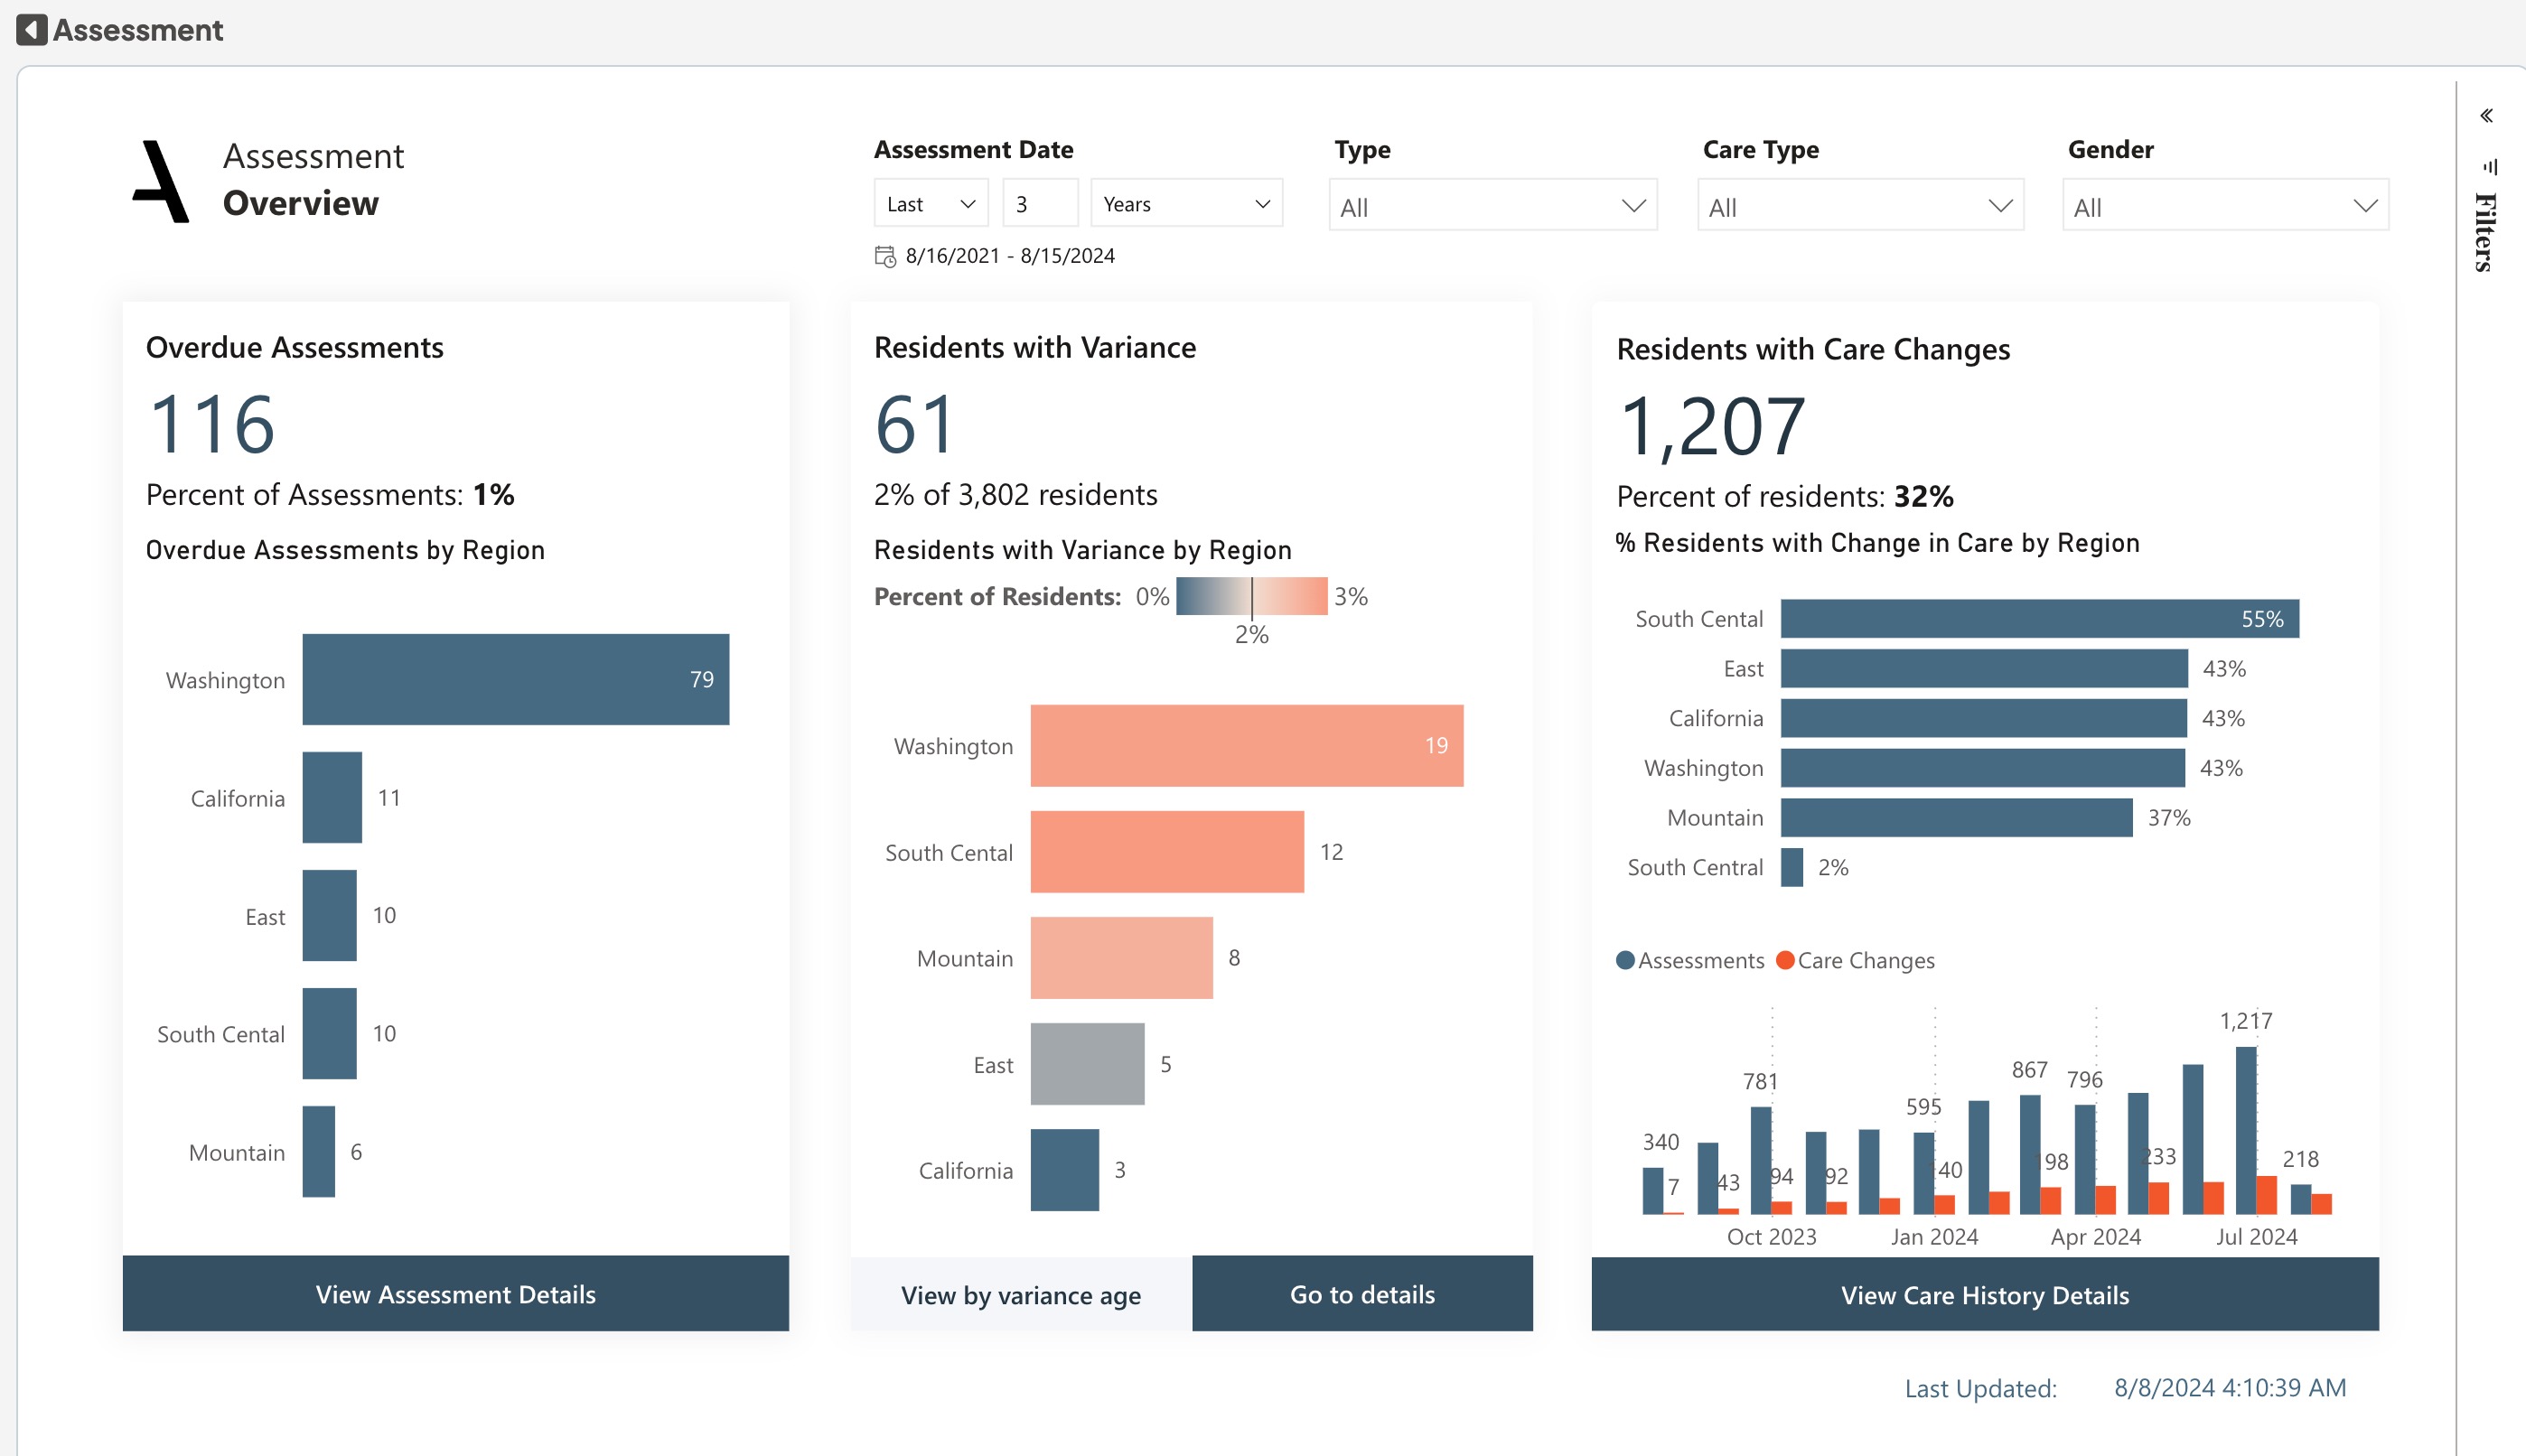Expand the Filters pane with double chevron
Screen dimensions: 2526x1456
2487,116
